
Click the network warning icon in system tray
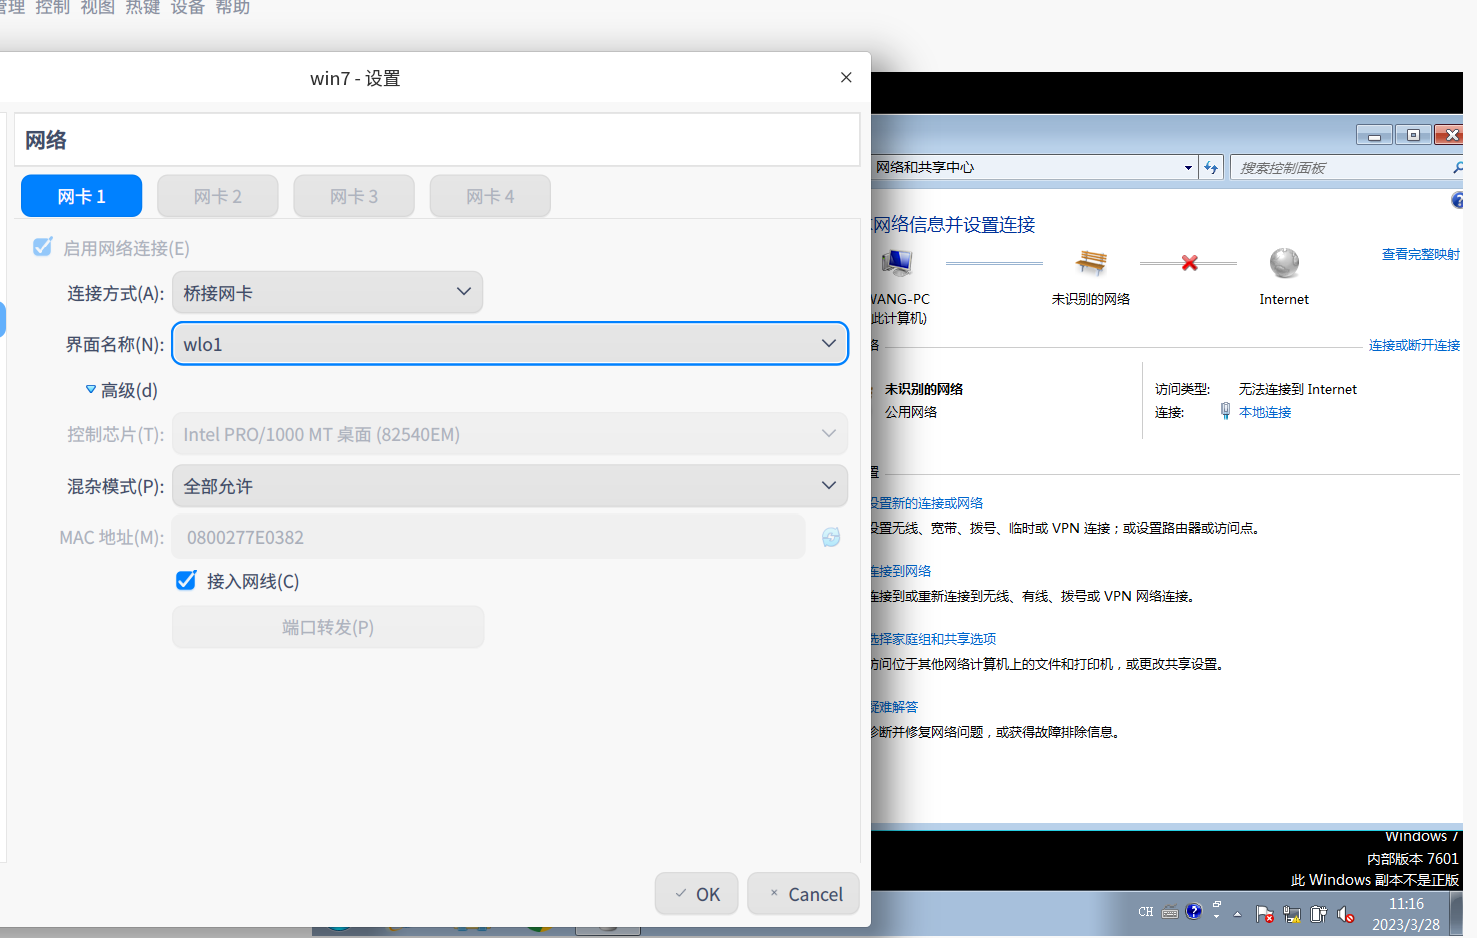pyautogui.click(x=1291, y=912)
